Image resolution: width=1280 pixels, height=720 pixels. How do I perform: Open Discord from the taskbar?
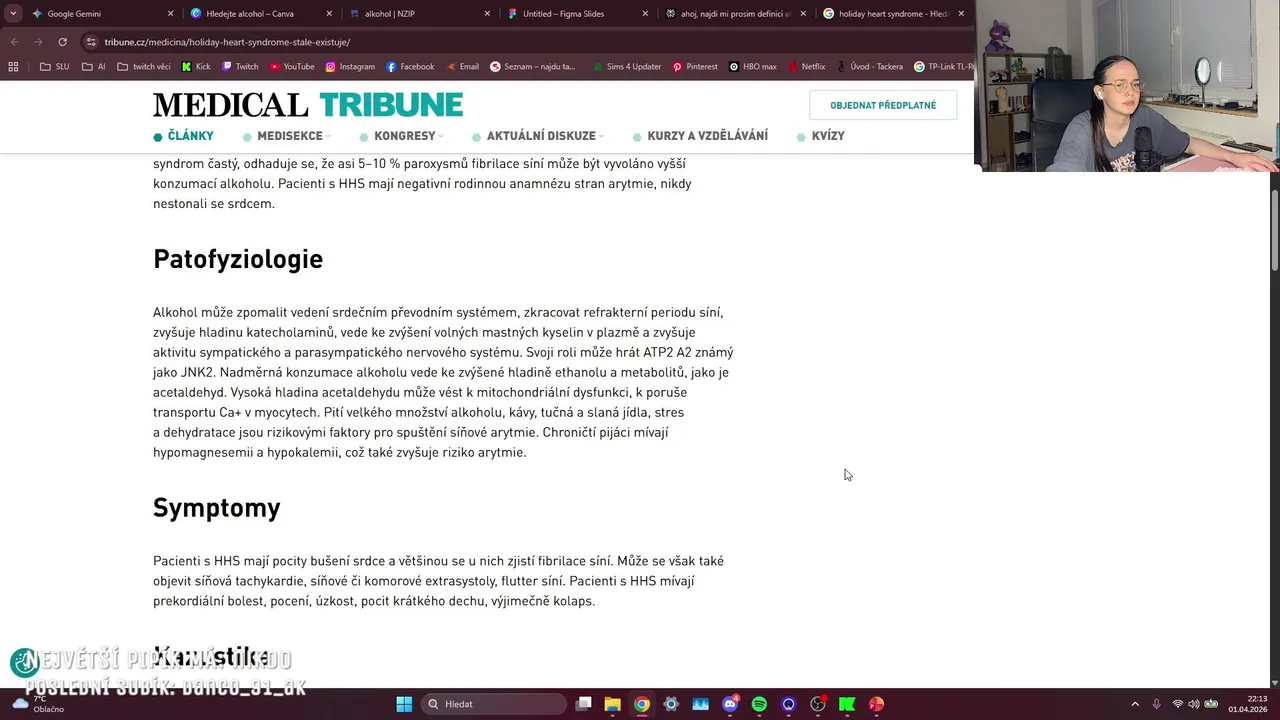coord(730,704)
